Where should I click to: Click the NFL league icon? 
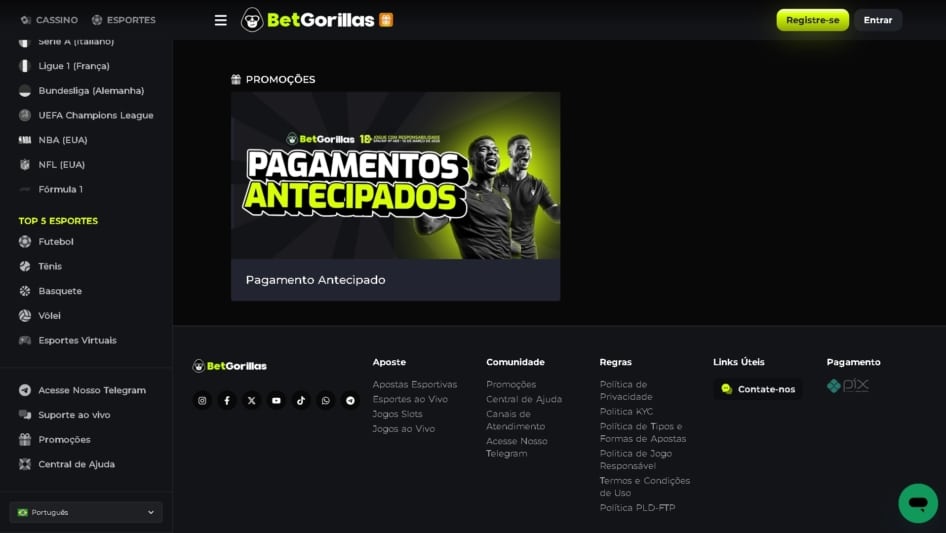point(25,164)
